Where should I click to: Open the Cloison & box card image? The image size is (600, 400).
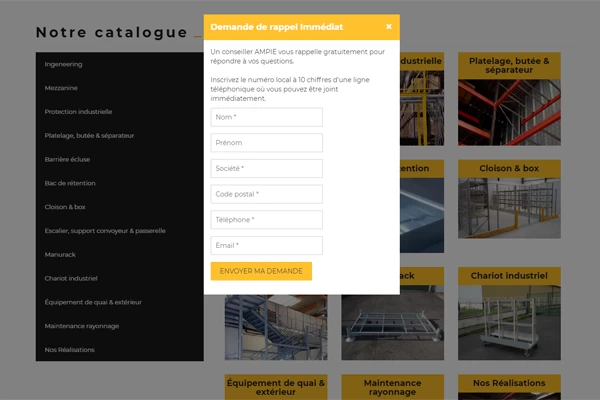click(509, 208)
